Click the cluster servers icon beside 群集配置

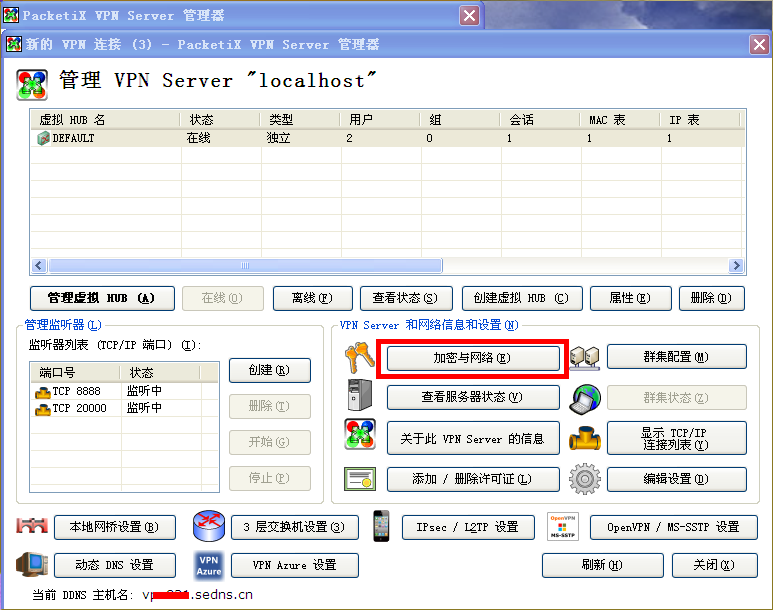[585, 358]
